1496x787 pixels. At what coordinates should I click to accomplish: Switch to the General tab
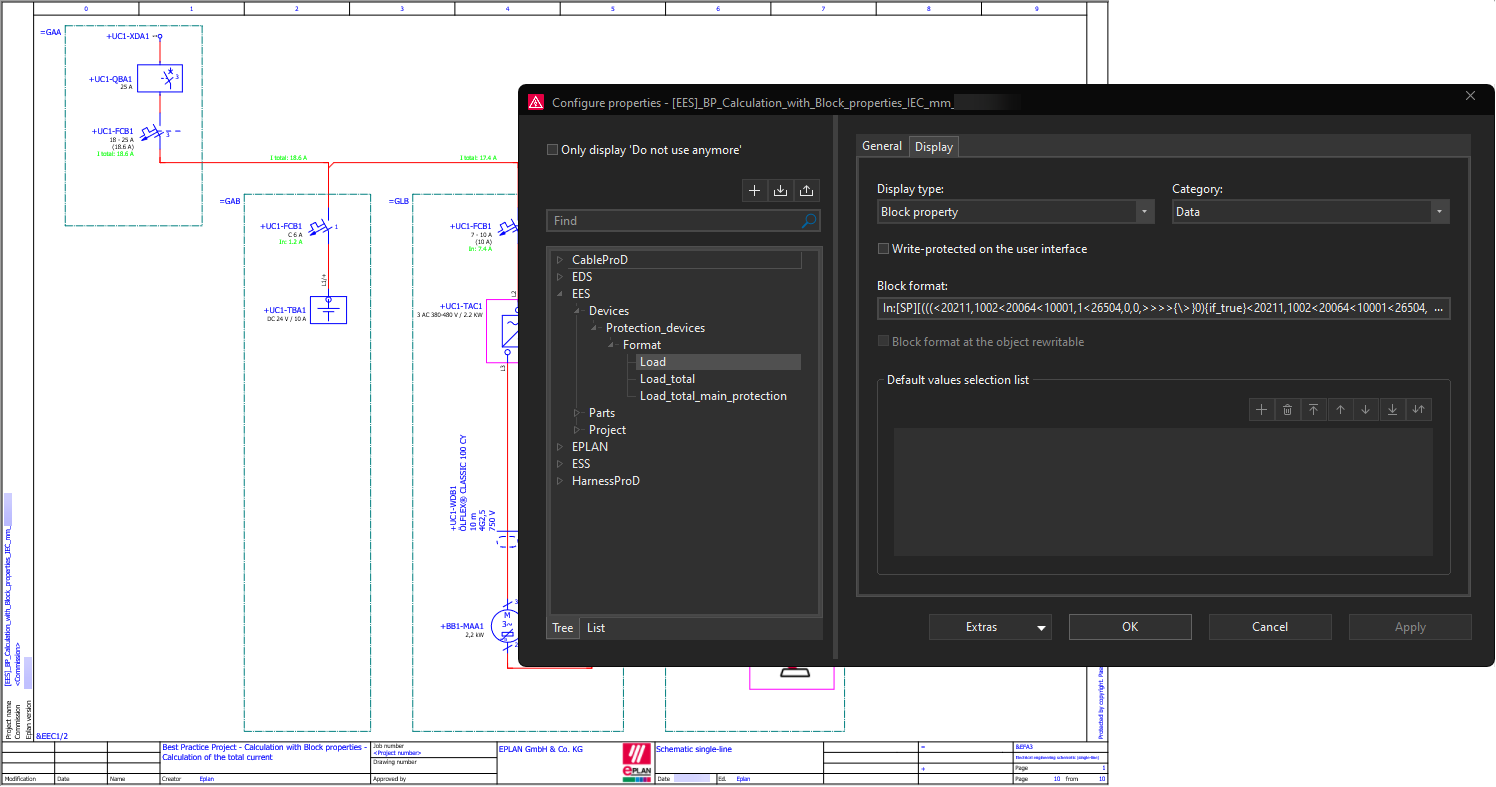click(x=882, y=146)
